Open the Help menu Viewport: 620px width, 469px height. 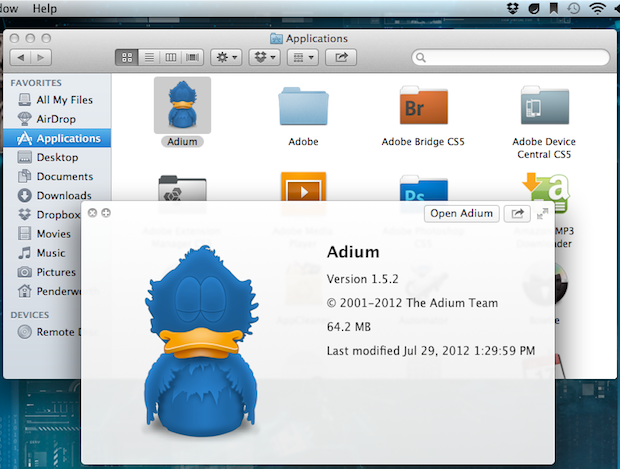click(x=45, y=8)
